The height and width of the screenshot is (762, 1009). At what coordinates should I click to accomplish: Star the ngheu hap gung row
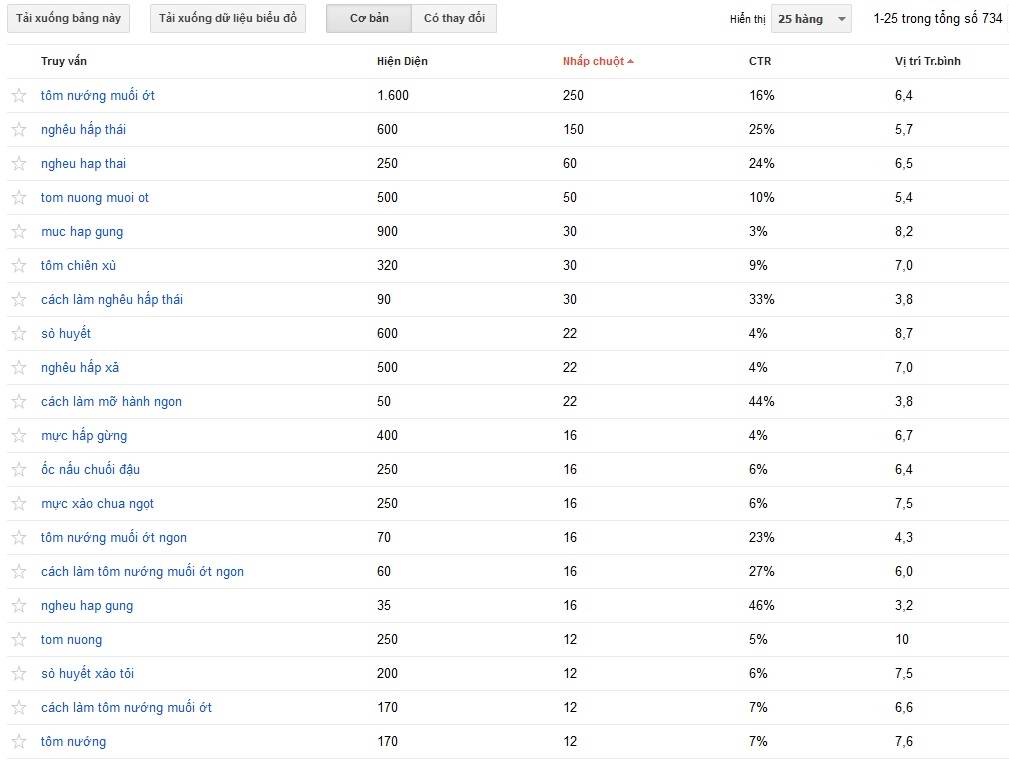click(19, 606)
